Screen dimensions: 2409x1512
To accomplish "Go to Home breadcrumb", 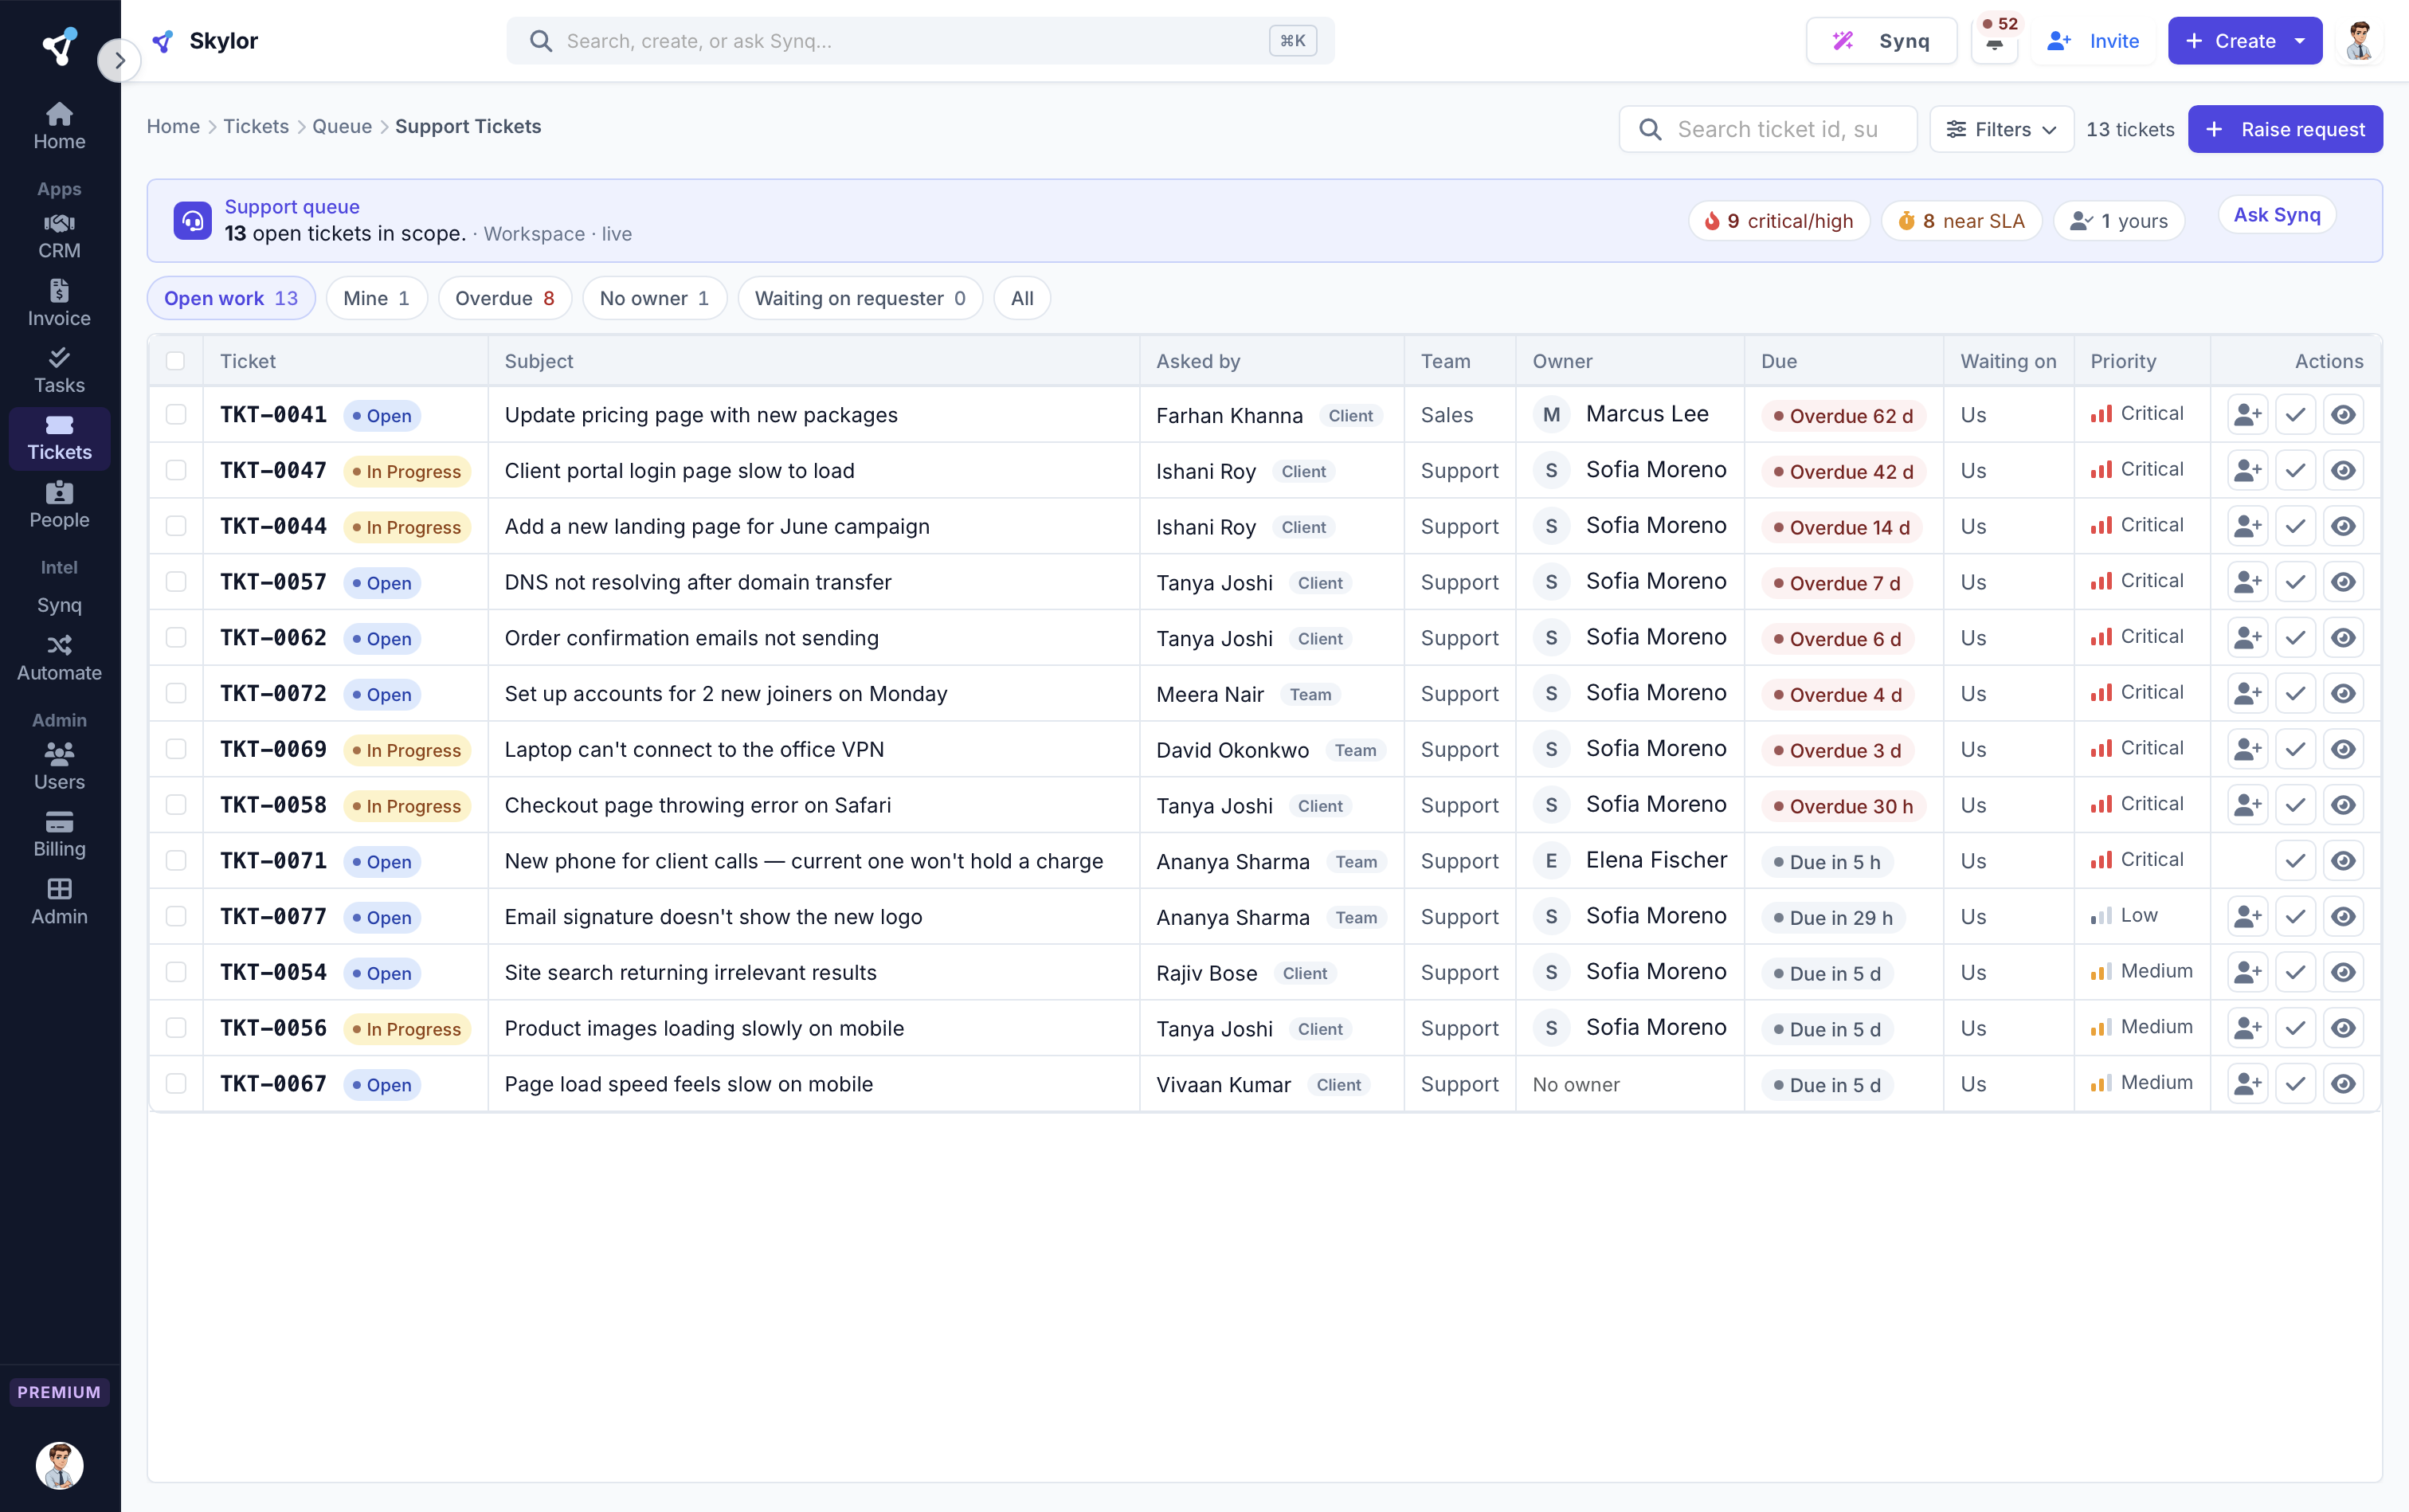I will click(x=173, y=127).
